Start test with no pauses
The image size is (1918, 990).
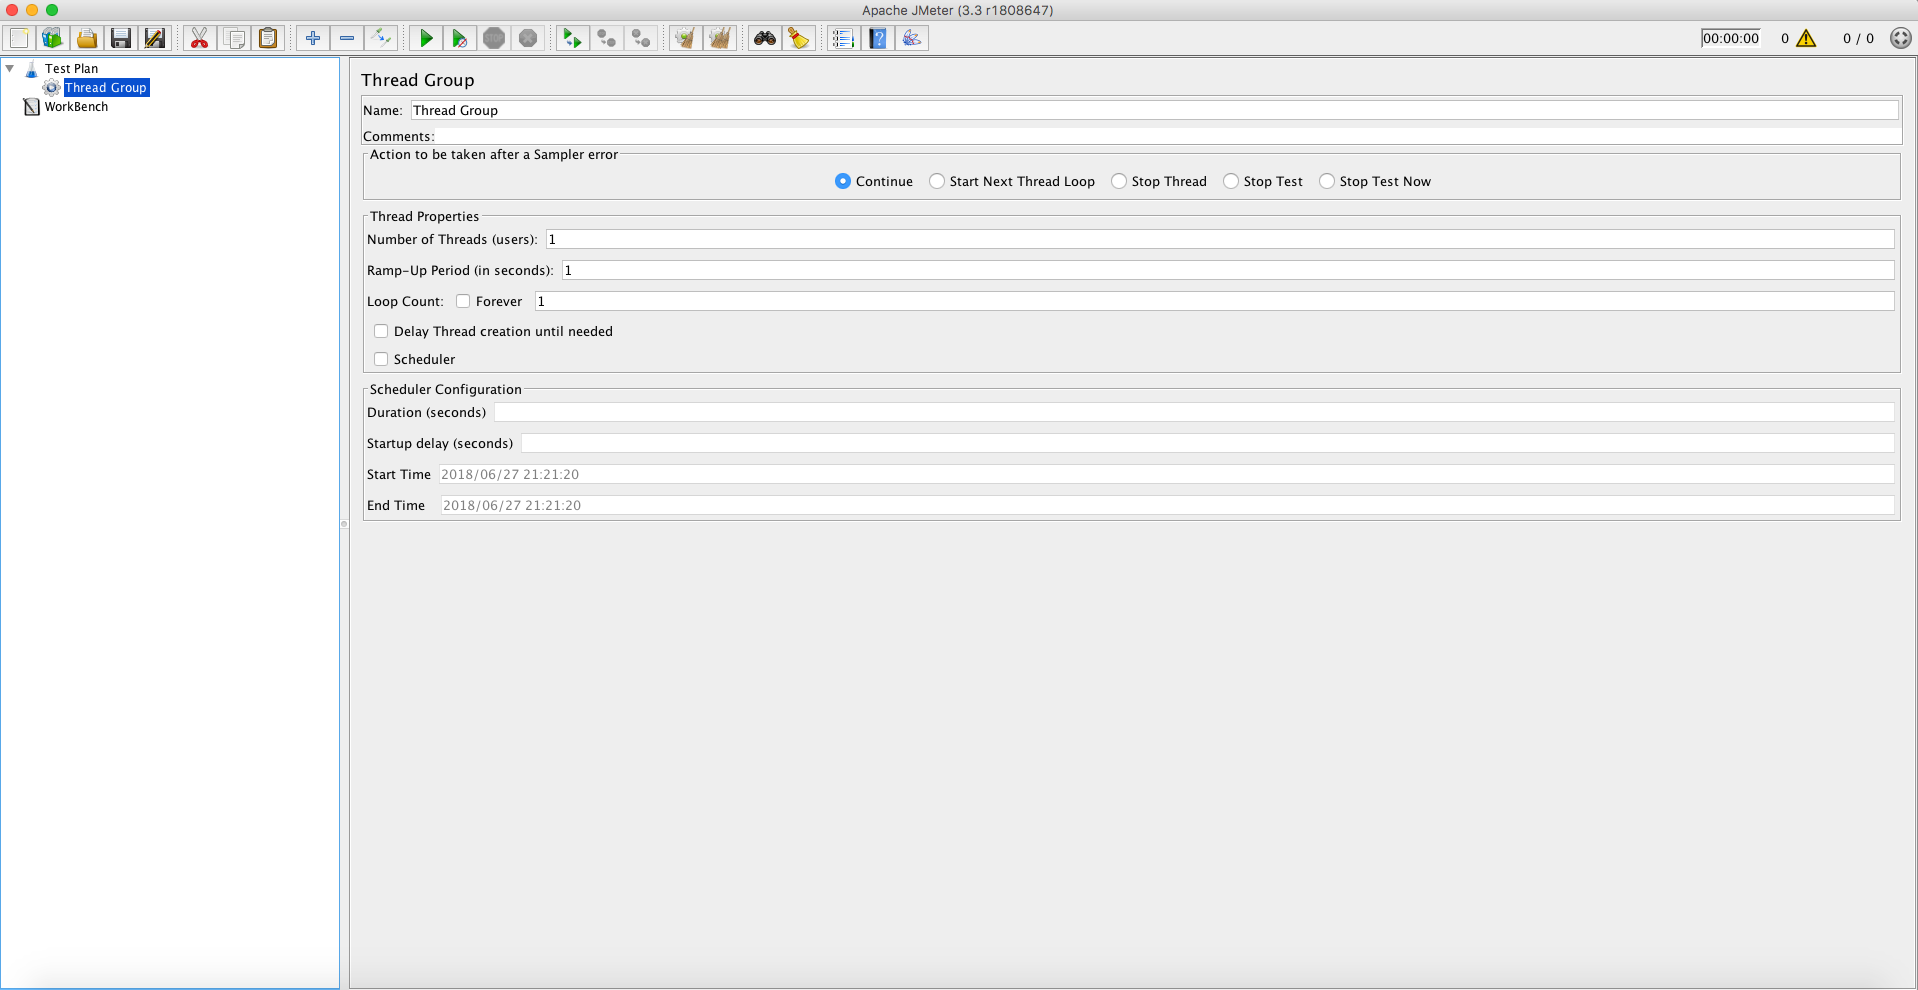tap(460, 38)
